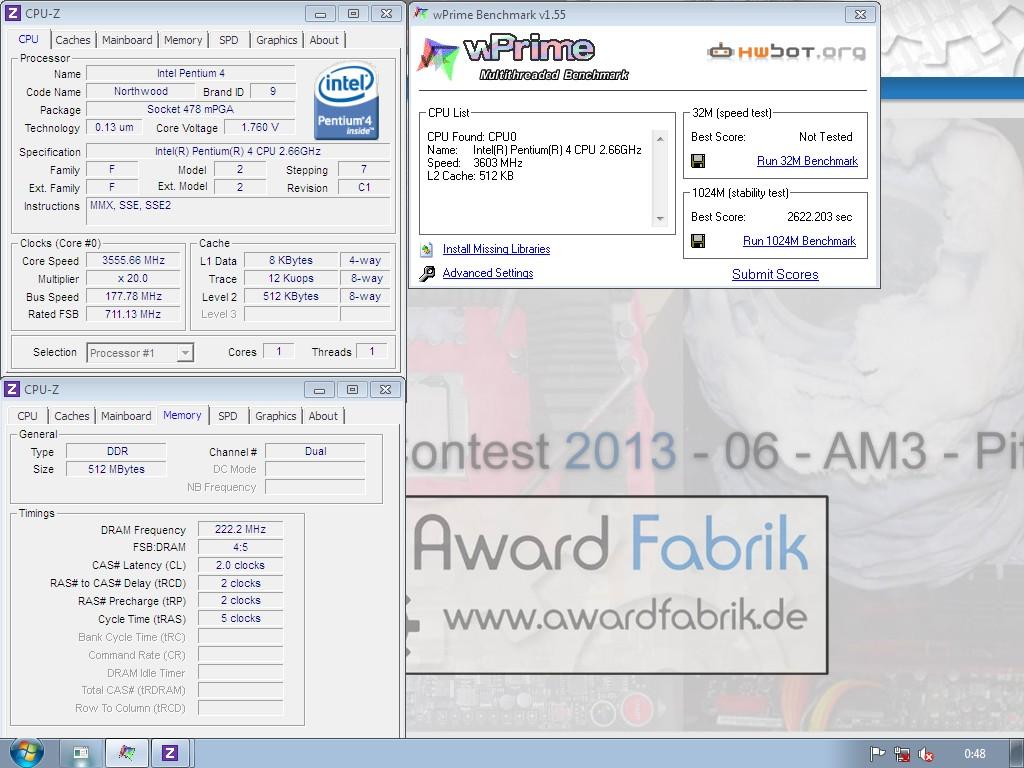This screenshot has width=1024, height=768.
Task: Open Graphics tab in top CPU-Z window
Action: pos(276,40)
